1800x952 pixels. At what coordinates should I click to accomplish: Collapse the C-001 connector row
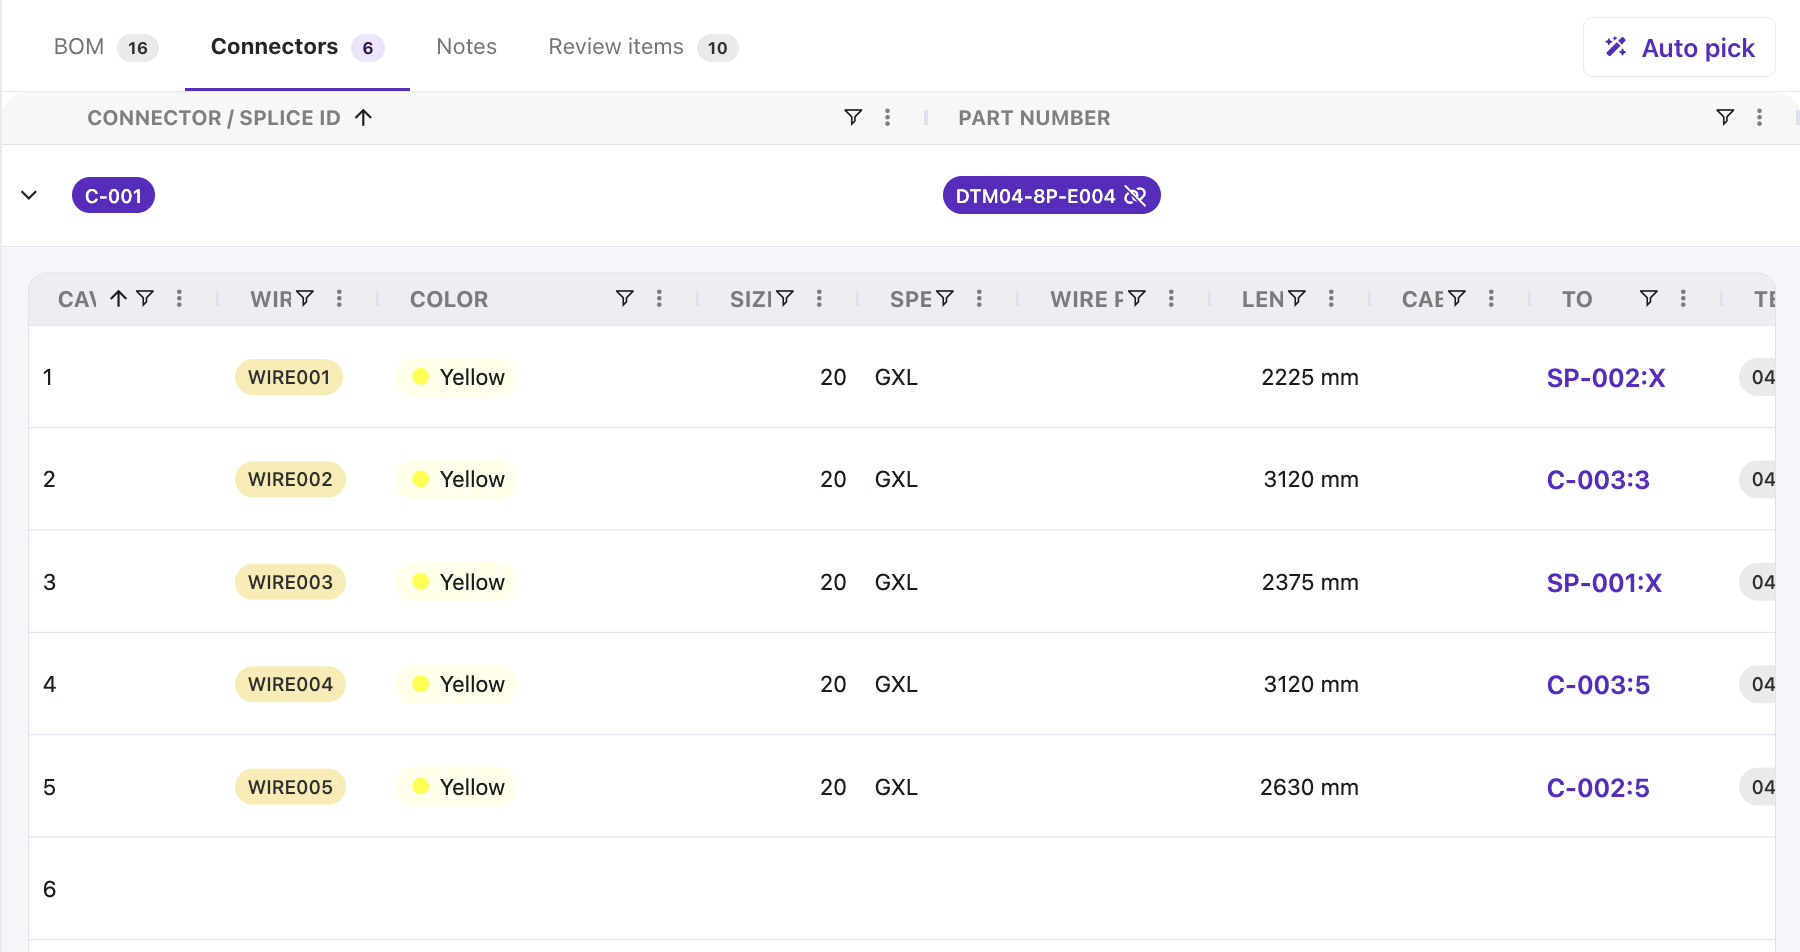pyautogui.click(x=29, y=195)
